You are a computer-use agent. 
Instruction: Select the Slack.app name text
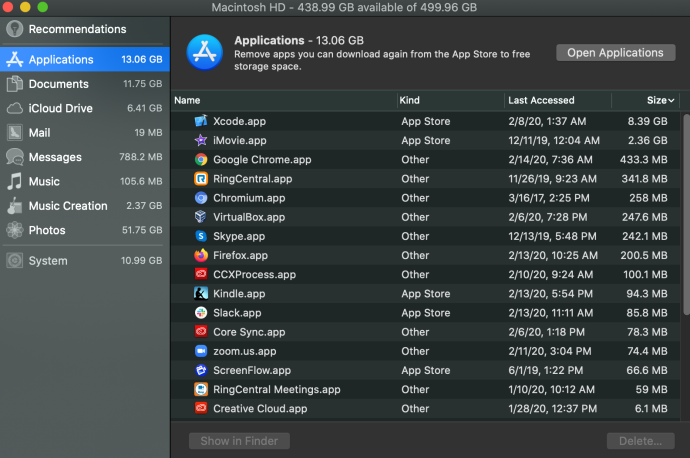click(x=237, y=313)
